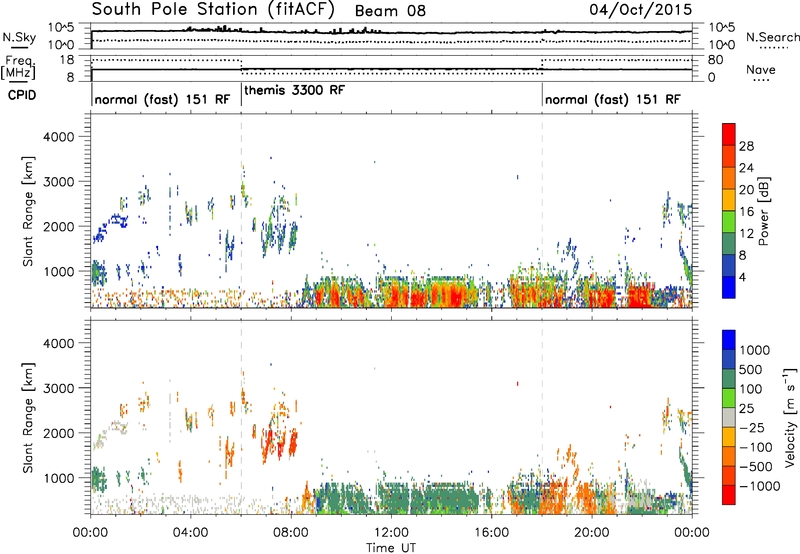800x554 pixels.
Task: Click the date '04/Oct/2015'
Action: click(641, 9)
